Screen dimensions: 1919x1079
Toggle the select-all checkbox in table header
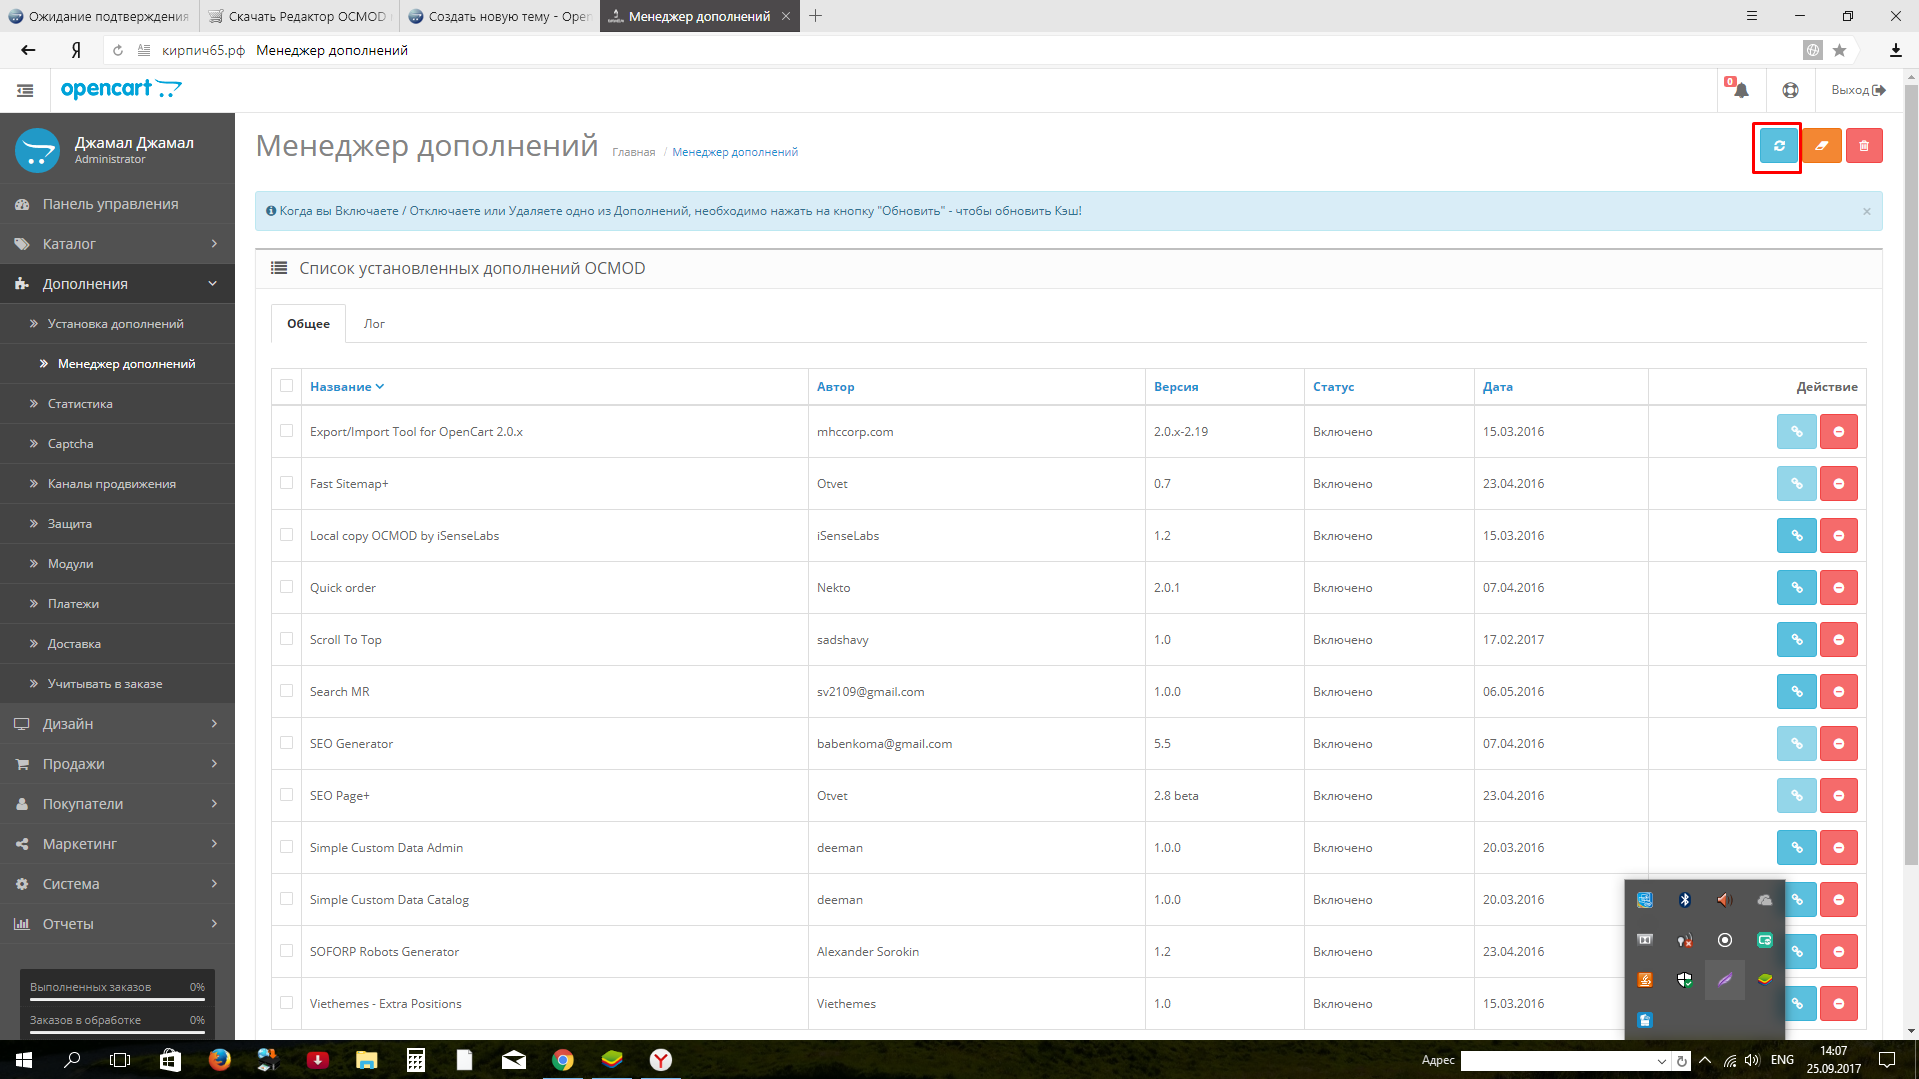point(287,386)
